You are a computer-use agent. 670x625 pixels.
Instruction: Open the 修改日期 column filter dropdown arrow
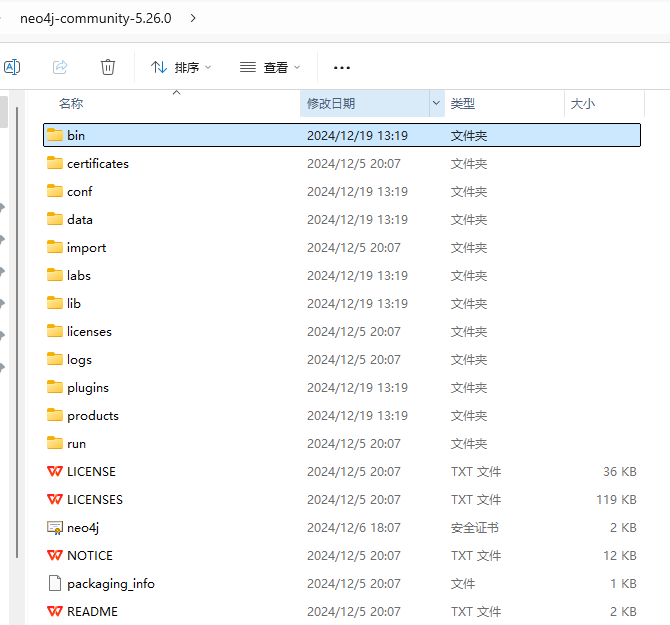pyautogui.click(x=436, y=103)
